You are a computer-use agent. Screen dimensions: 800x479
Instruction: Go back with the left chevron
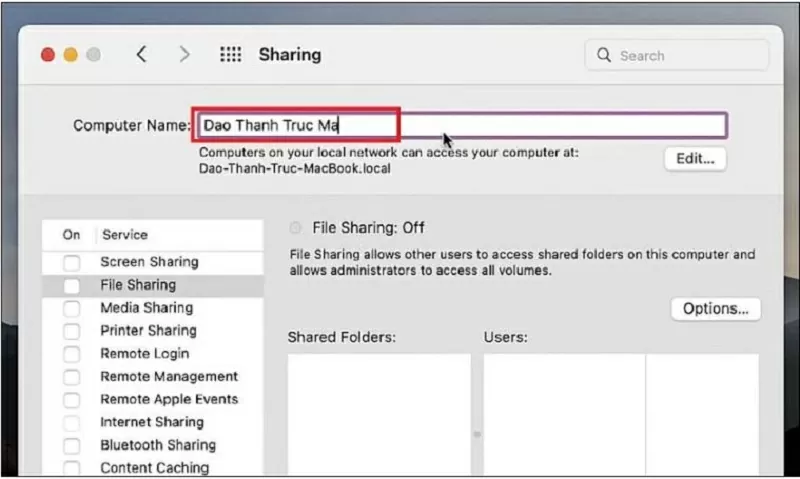pyautogui.click(x=142, y=54)
